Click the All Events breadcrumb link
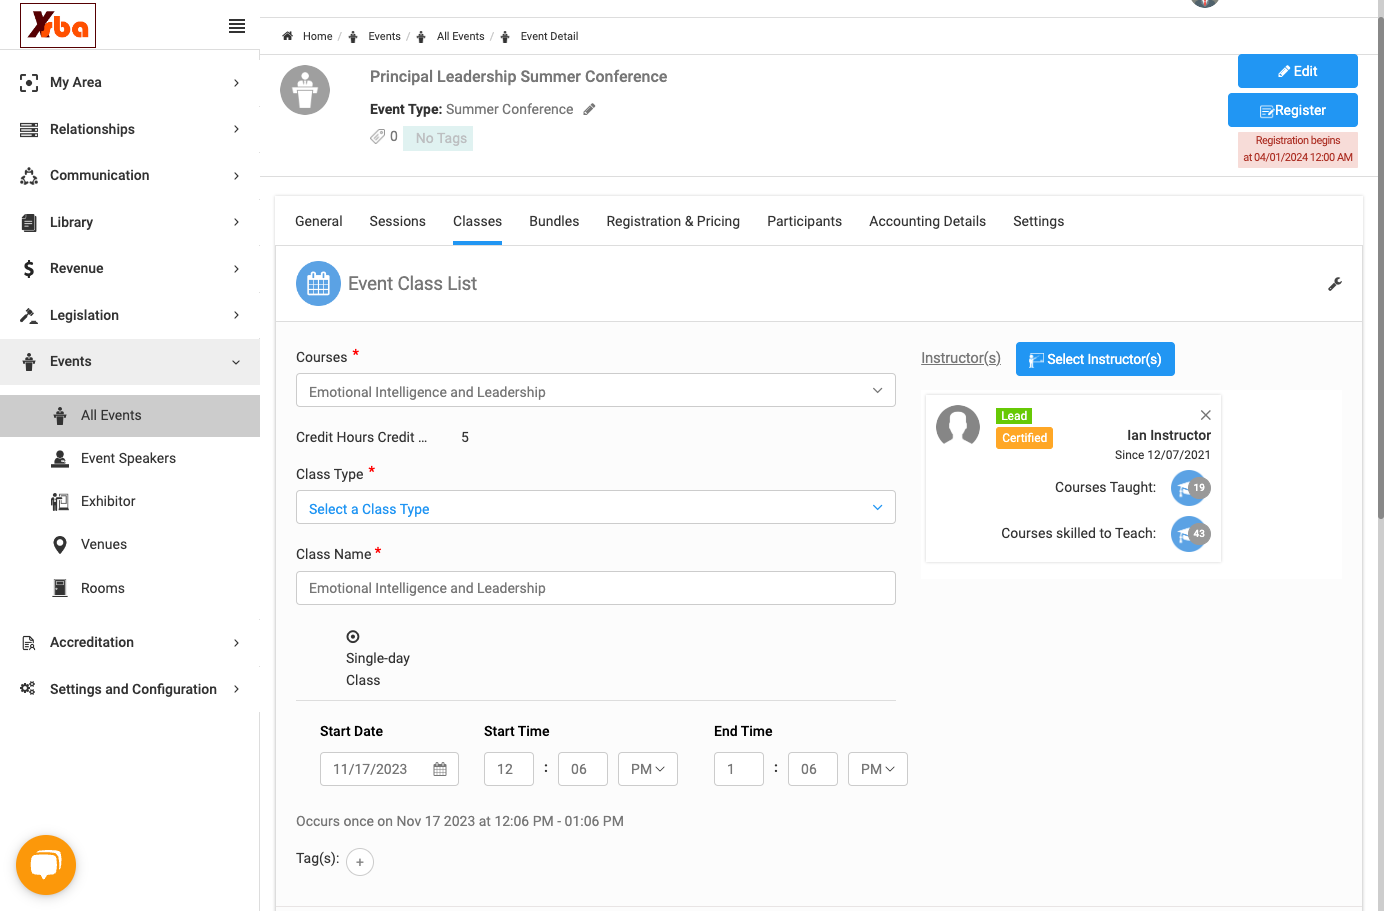 coord(460,36)
